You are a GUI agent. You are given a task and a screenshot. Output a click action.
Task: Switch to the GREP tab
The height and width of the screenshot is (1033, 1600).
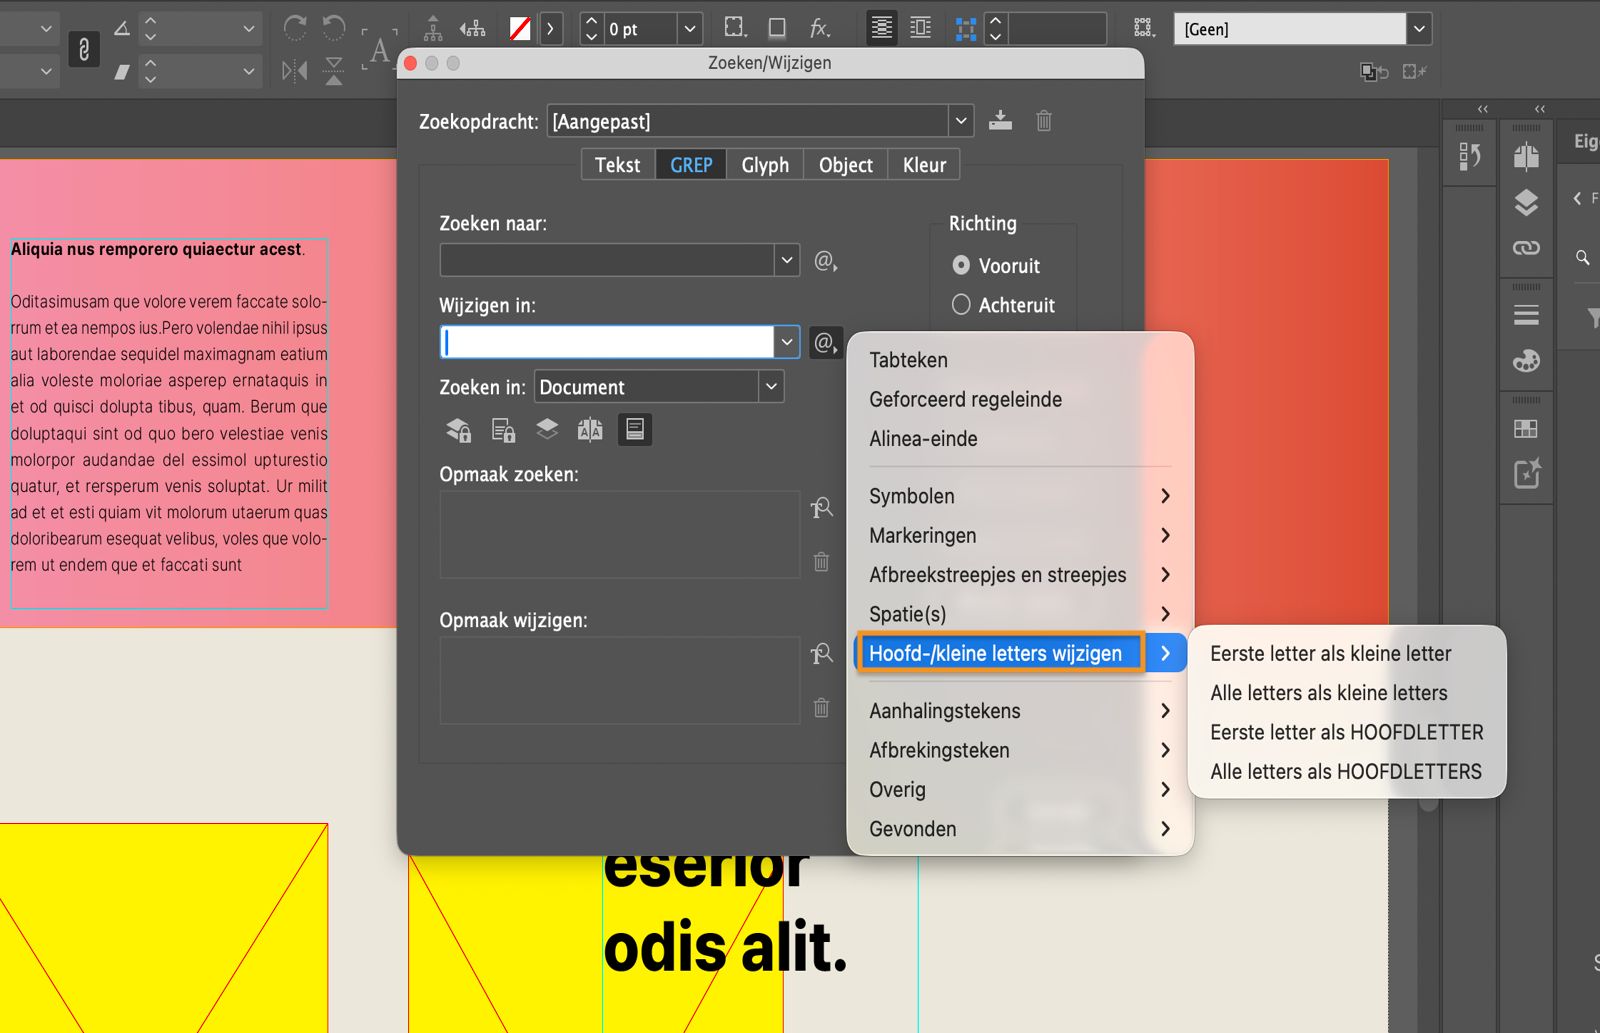point(691,165)
